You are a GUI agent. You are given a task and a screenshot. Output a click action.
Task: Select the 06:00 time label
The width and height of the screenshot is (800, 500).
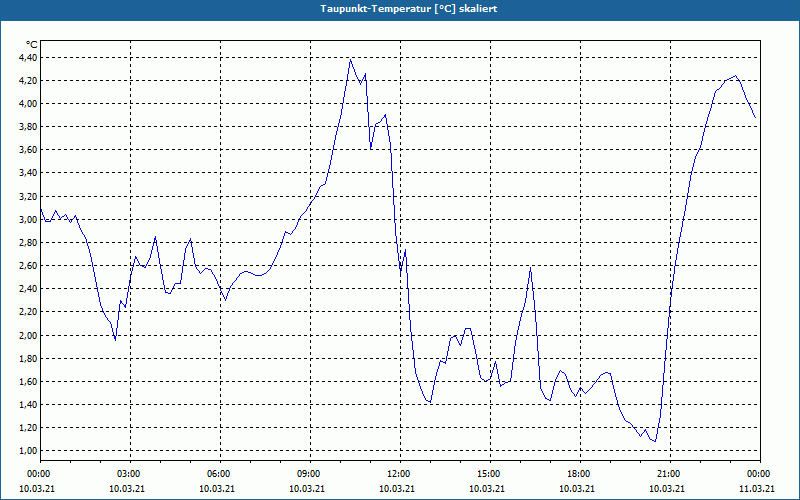220,474
